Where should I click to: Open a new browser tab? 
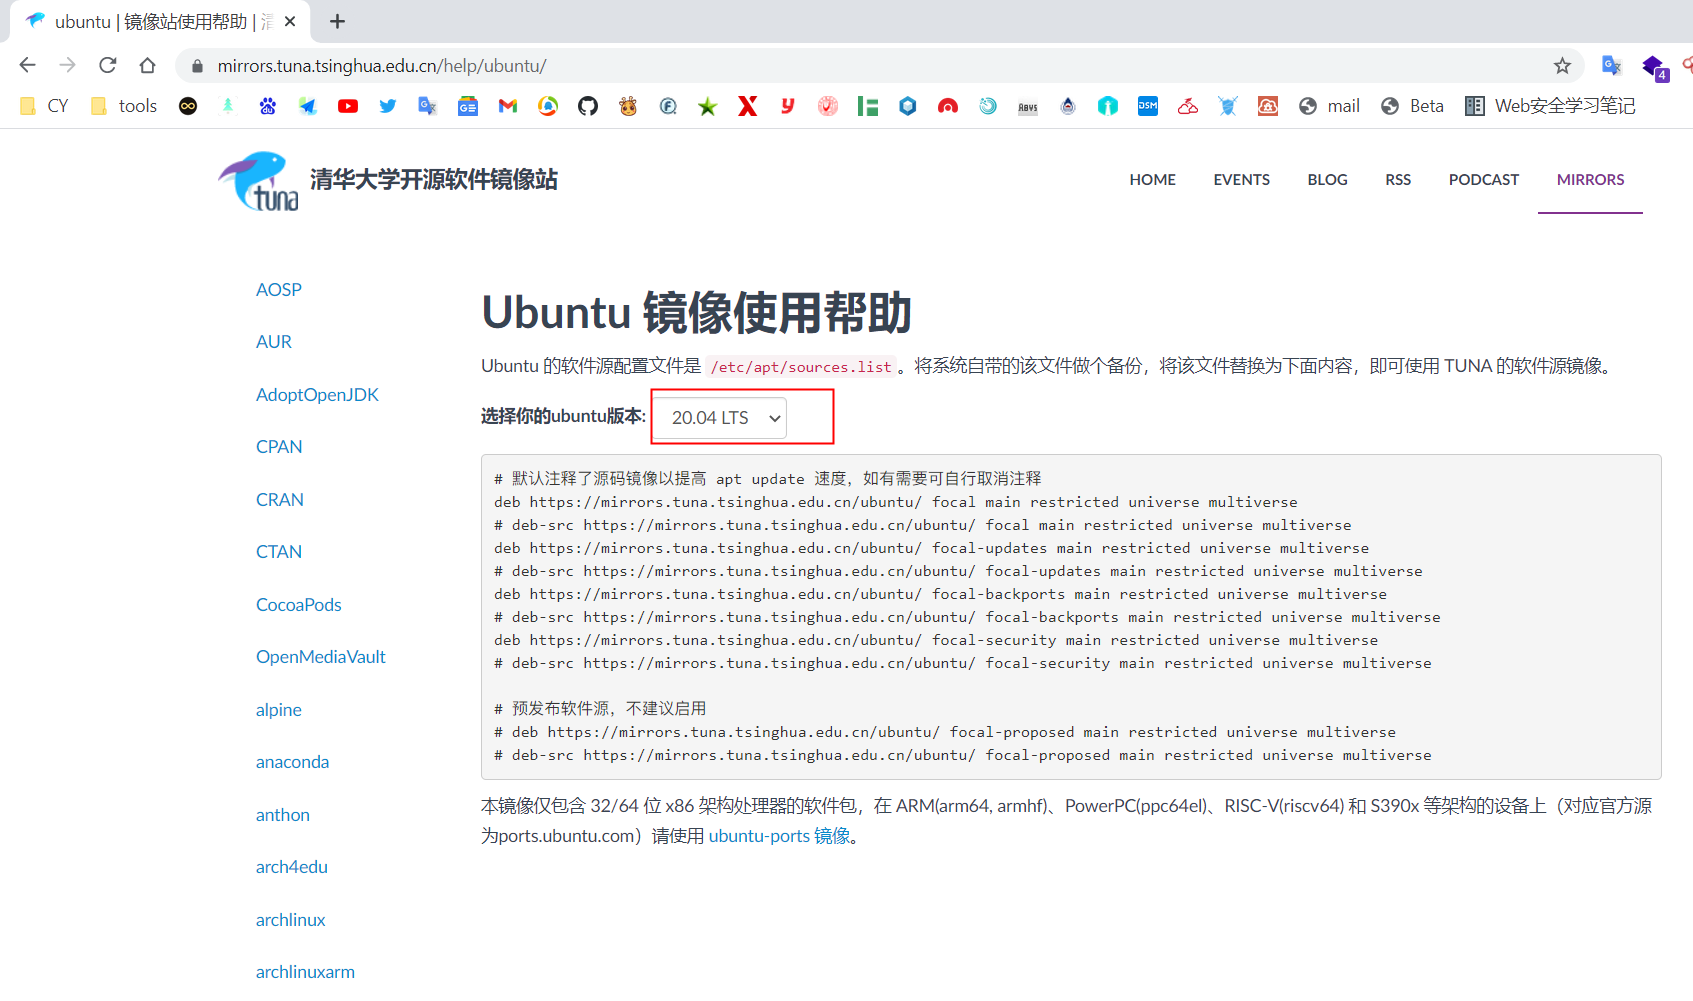[338, 22]
